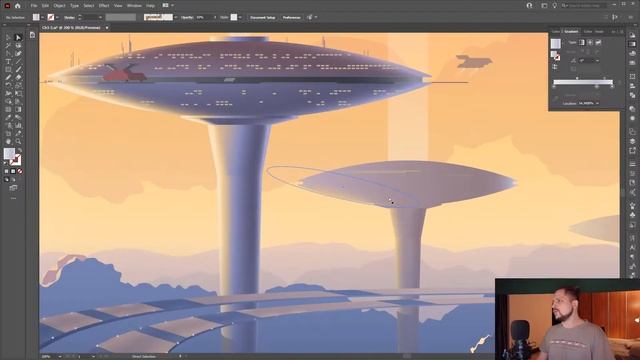Select the Magic Wand tool
Screen dimensions: 640x360
(x=8, y=46)
